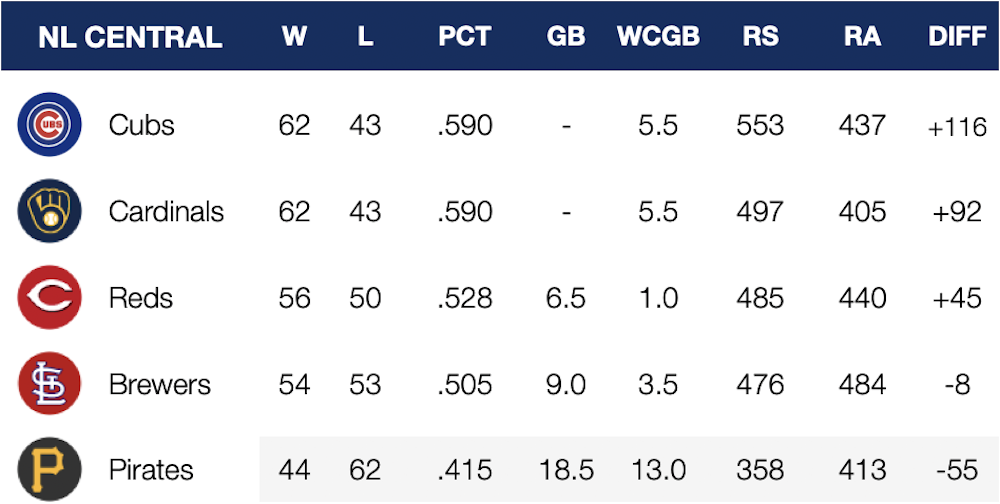
Task: Click the DIFF column header
Action: pos(957,37)
